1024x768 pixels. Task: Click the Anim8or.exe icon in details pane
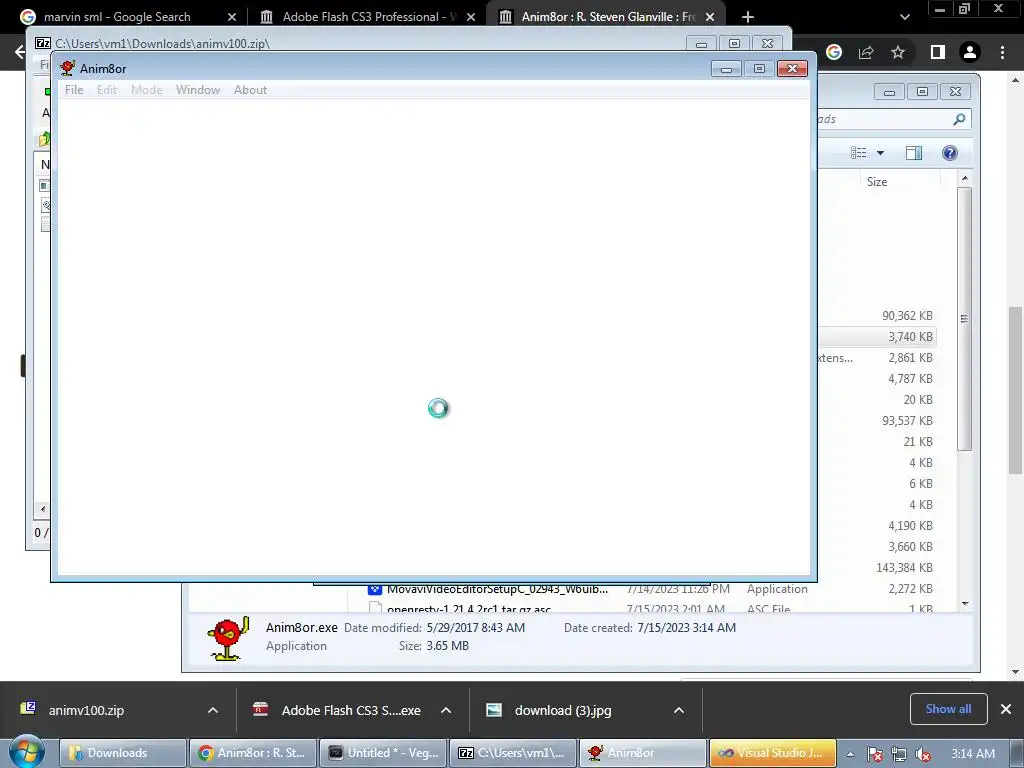(x=228, y=639)
